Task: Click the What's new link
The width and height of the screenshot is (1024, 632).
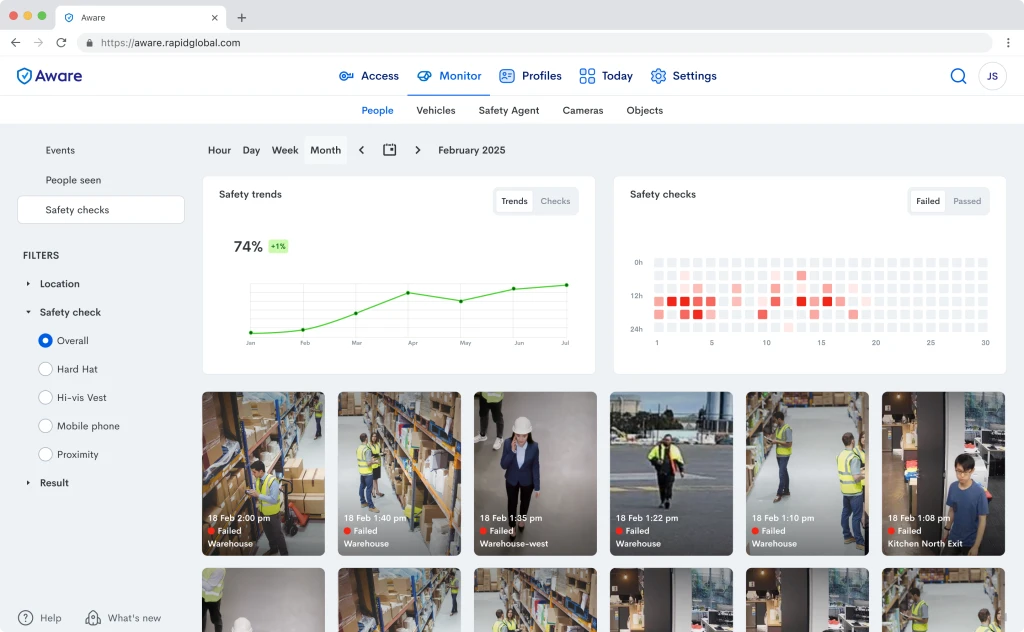Action: 134,618
